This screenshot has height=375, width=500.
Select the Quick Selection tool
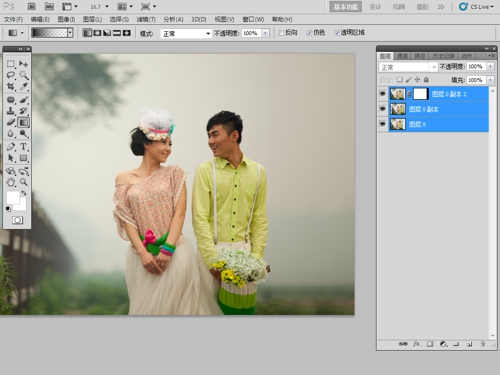point(23,75)
